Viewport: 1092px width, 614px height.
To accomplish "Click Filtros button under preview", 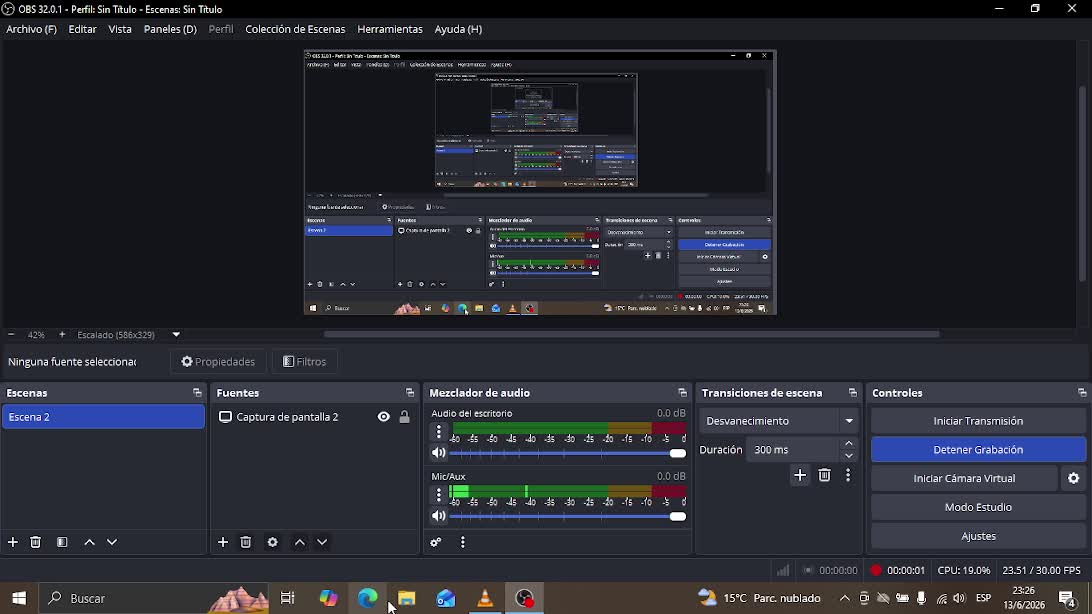I will (x=304, y=361).
